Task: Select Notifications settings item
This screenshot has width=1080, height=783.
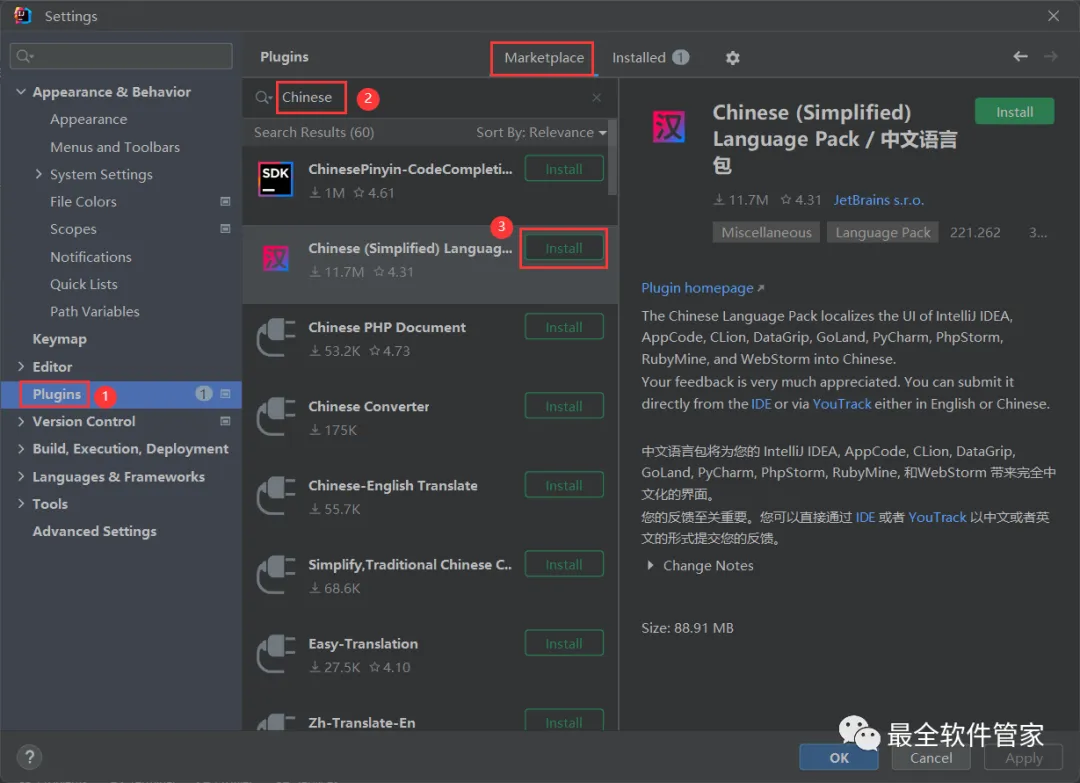Action: click(x=90, y=257)
